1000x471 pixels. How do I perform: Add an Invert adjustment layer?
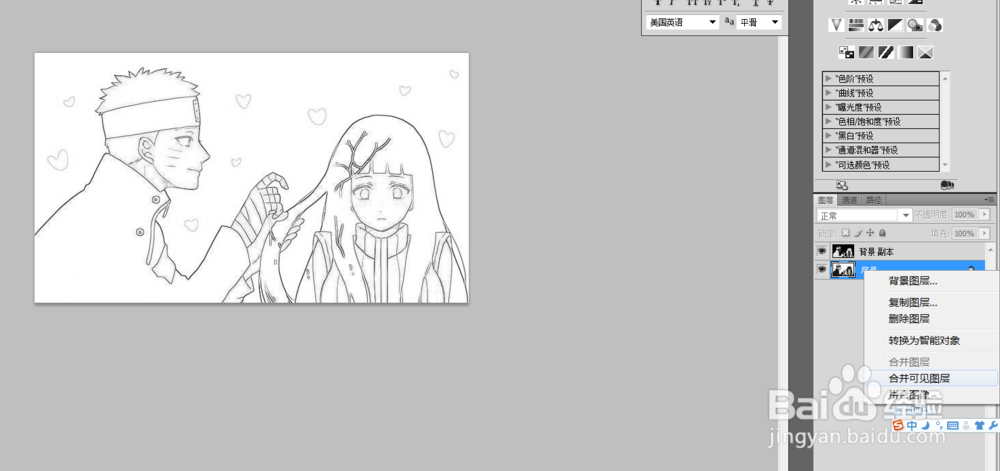click(x=846, y=52)
